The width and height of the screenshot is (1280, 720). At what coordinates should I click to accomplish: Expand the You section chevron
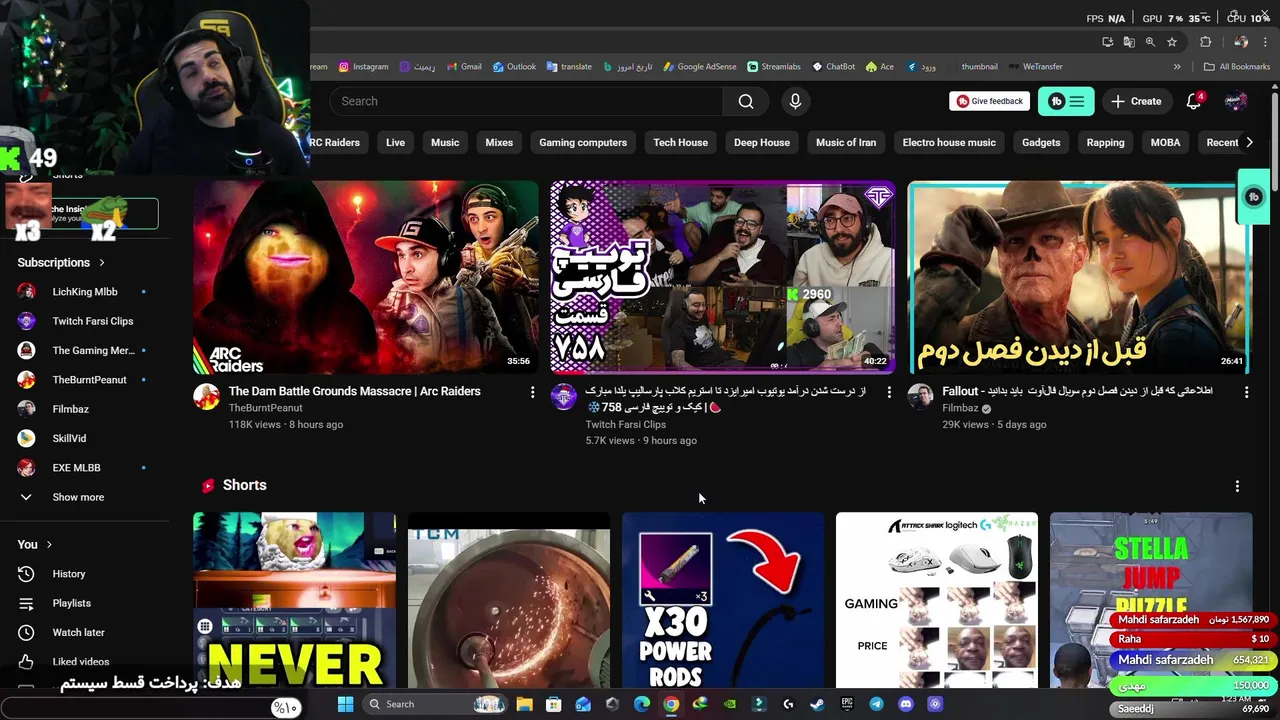pos(49,544)
